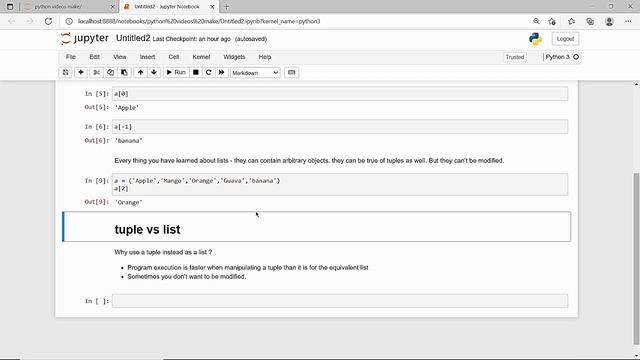Open the Cell menu

tap(174, 57)
